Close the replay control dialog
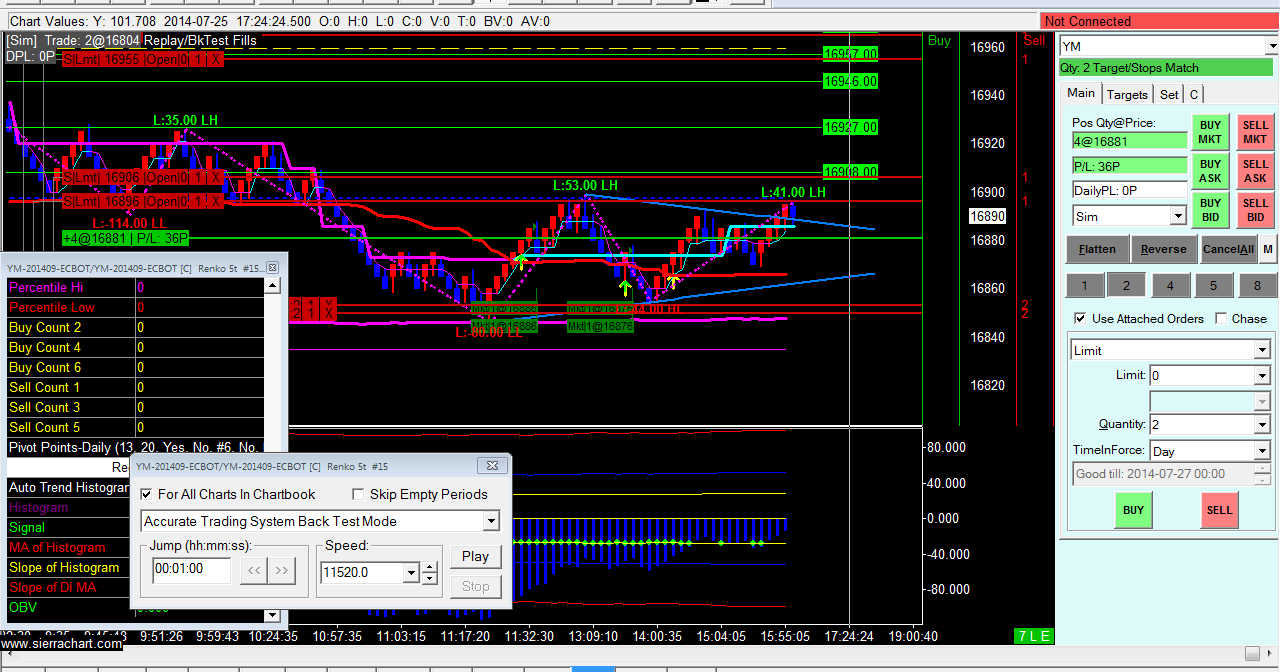Image resolution: width=1280 pixels, height=672 pixels. 491,466
